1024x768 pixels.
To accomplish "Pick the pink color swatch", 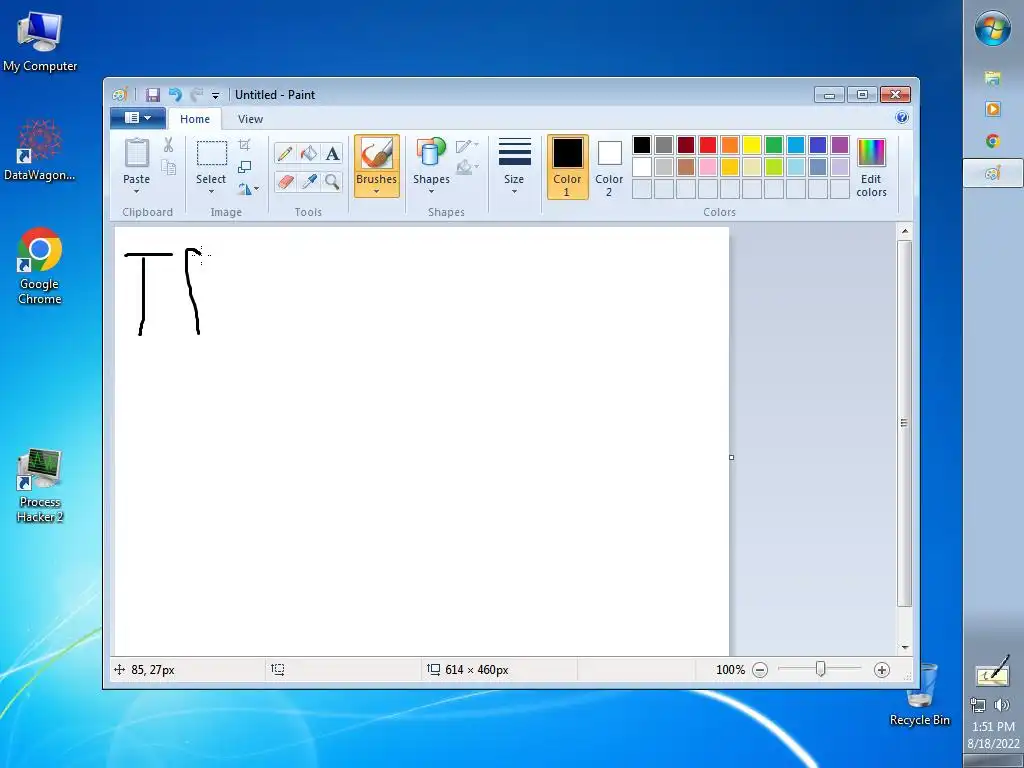I will pyautogui.click(x=708, y=167).
